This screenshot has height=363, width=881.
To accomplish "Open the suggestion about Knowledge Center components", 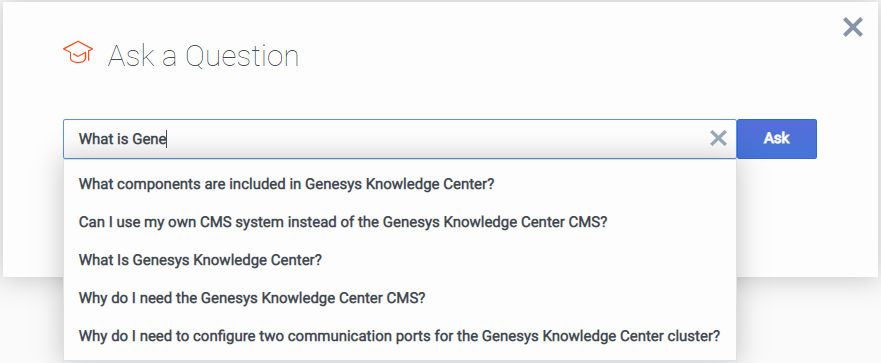I will (x=399, y=184).
